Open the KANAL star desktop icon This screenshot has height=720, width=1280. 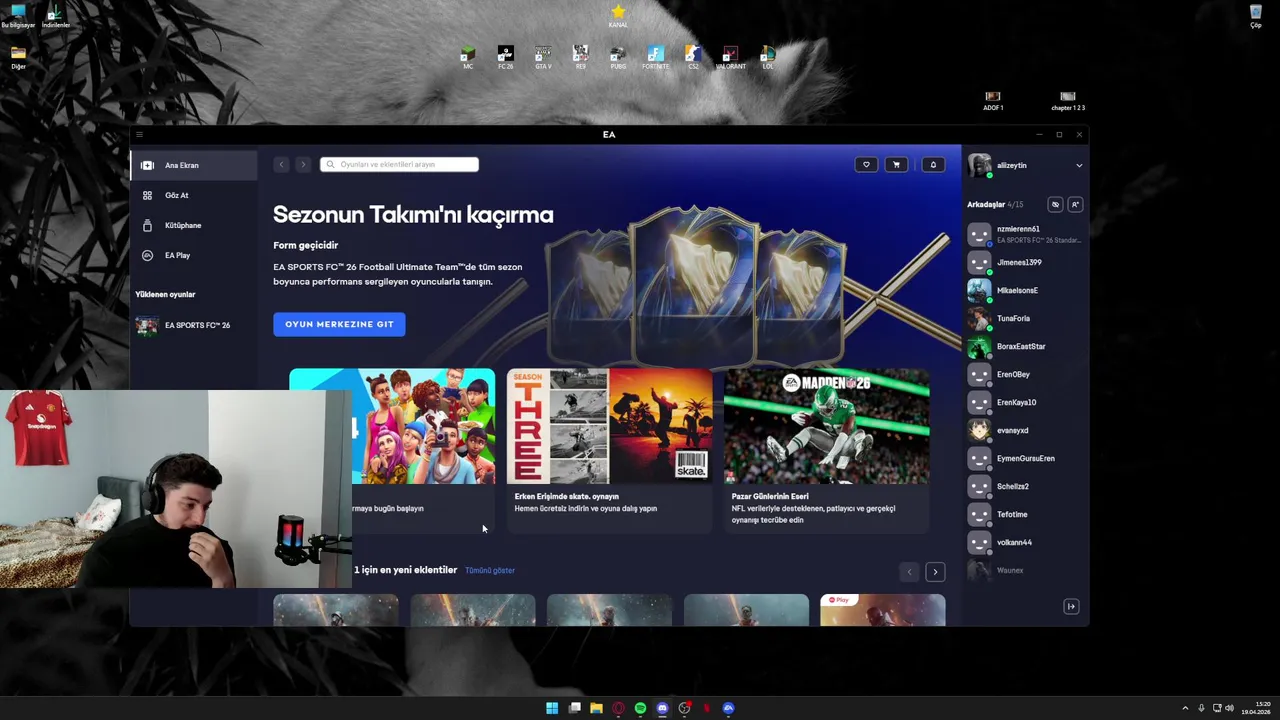click(x=618, y=16)
